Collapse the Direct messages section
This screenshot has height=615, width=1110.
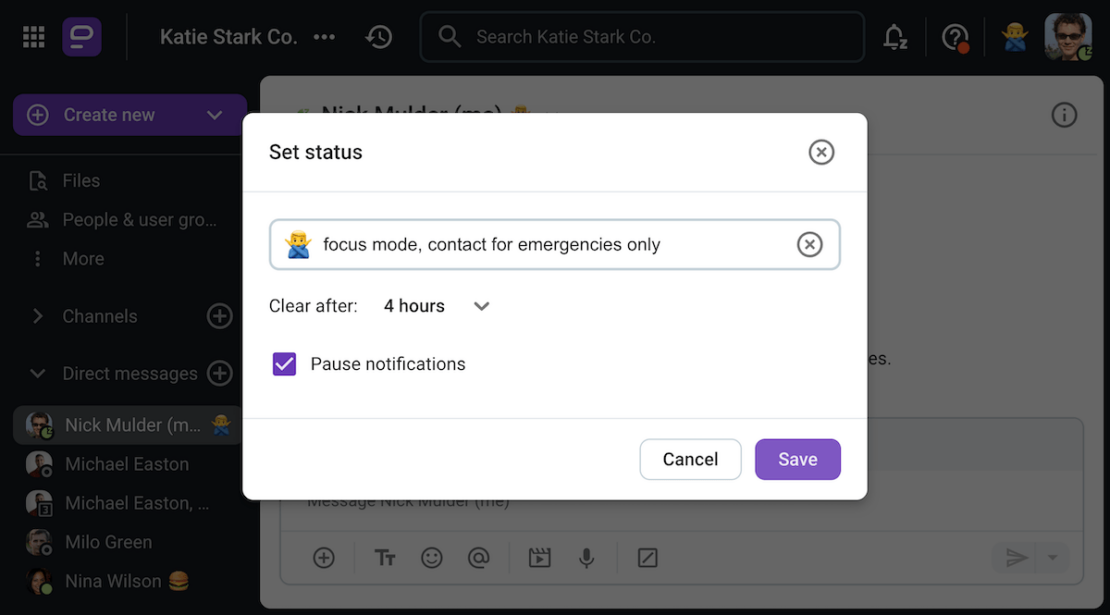[38, 374]
